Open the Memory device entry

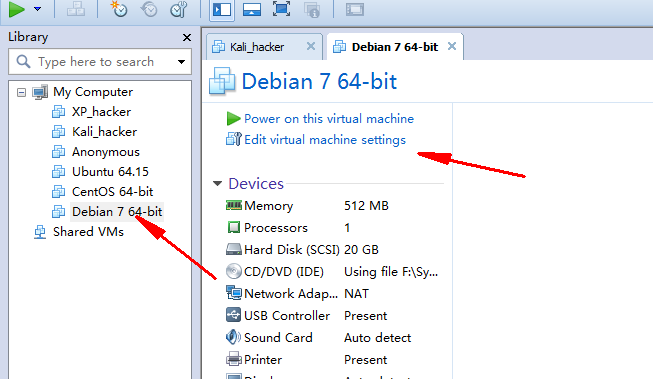click(x=269, y=205)
